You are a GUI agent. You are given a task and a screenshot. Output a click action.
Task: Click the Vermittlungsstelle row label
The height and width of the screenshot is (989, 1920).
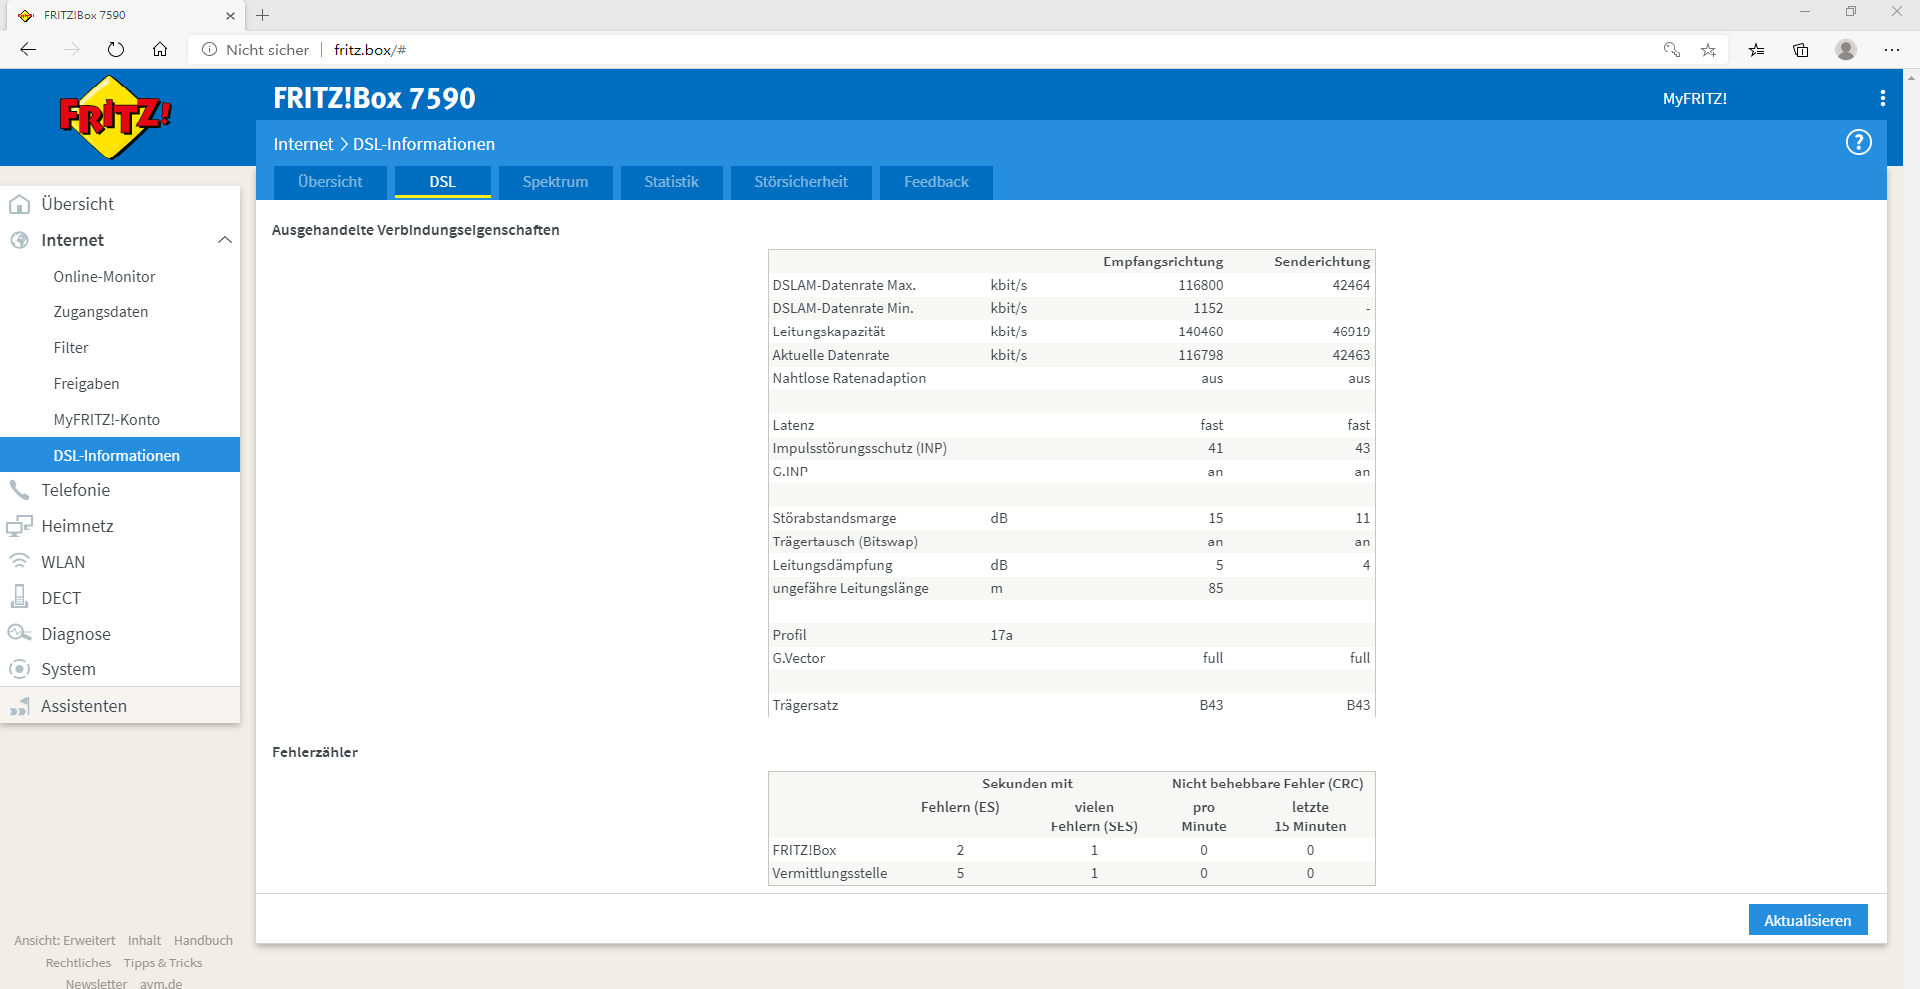829,873
